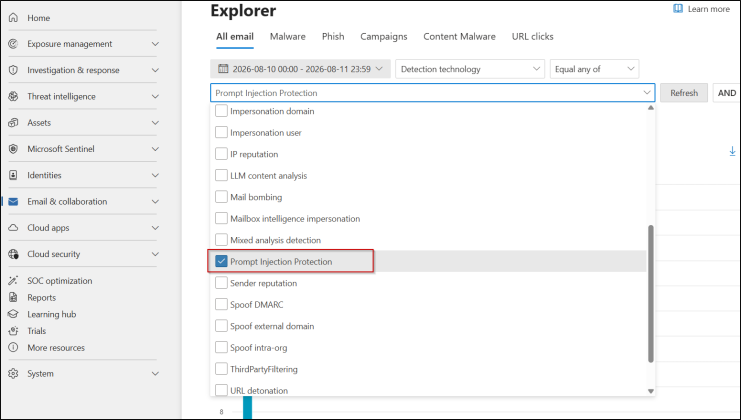Viewport: 741px width, 420px height.
Task: Expand Assets chevron
Action: click(155, 123)
